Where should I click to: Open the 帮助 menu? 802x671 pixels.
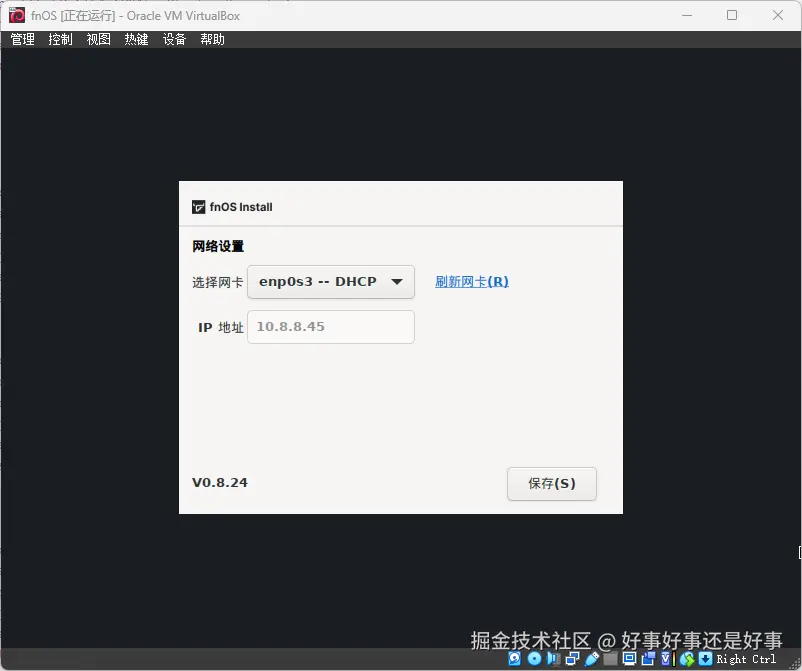coord(212,39)
